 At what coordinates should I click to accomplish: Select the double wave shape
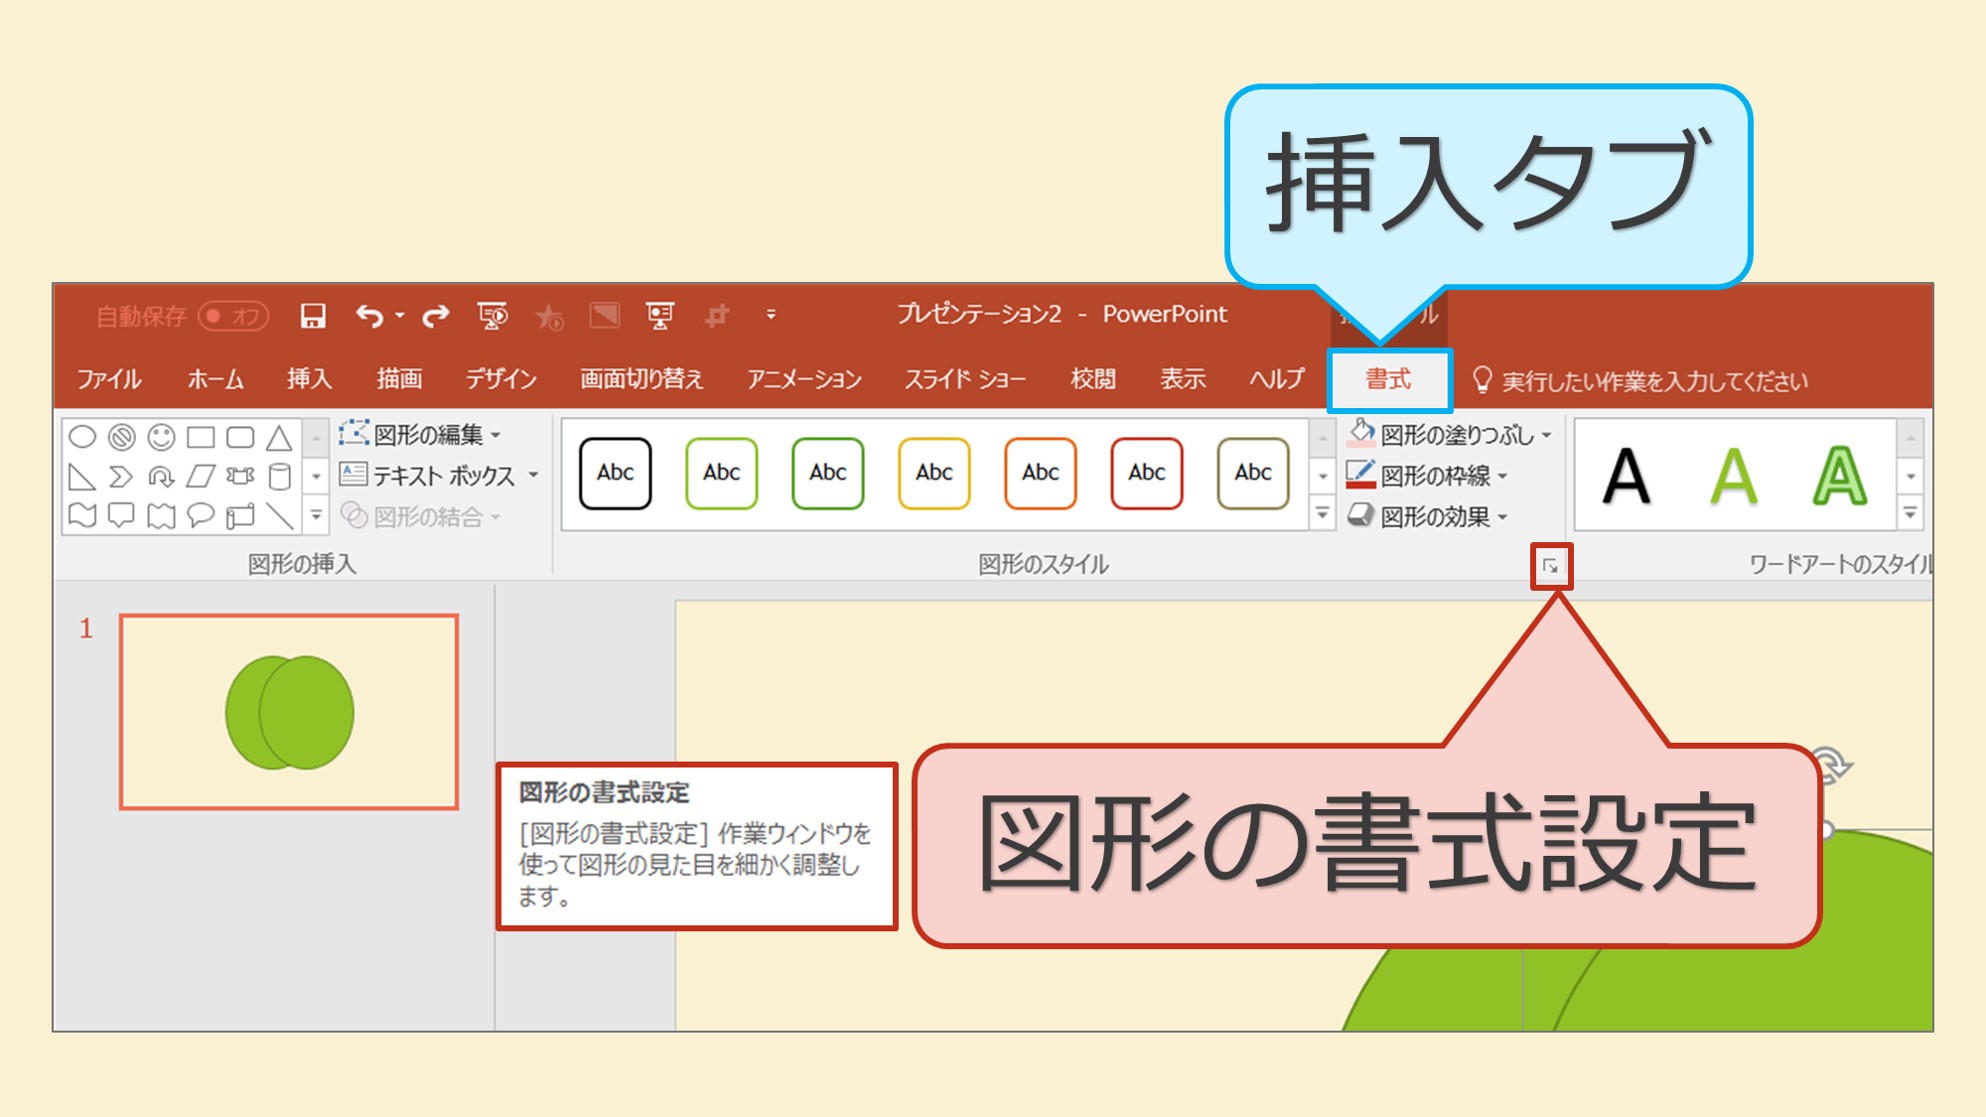tap(161, 516)
